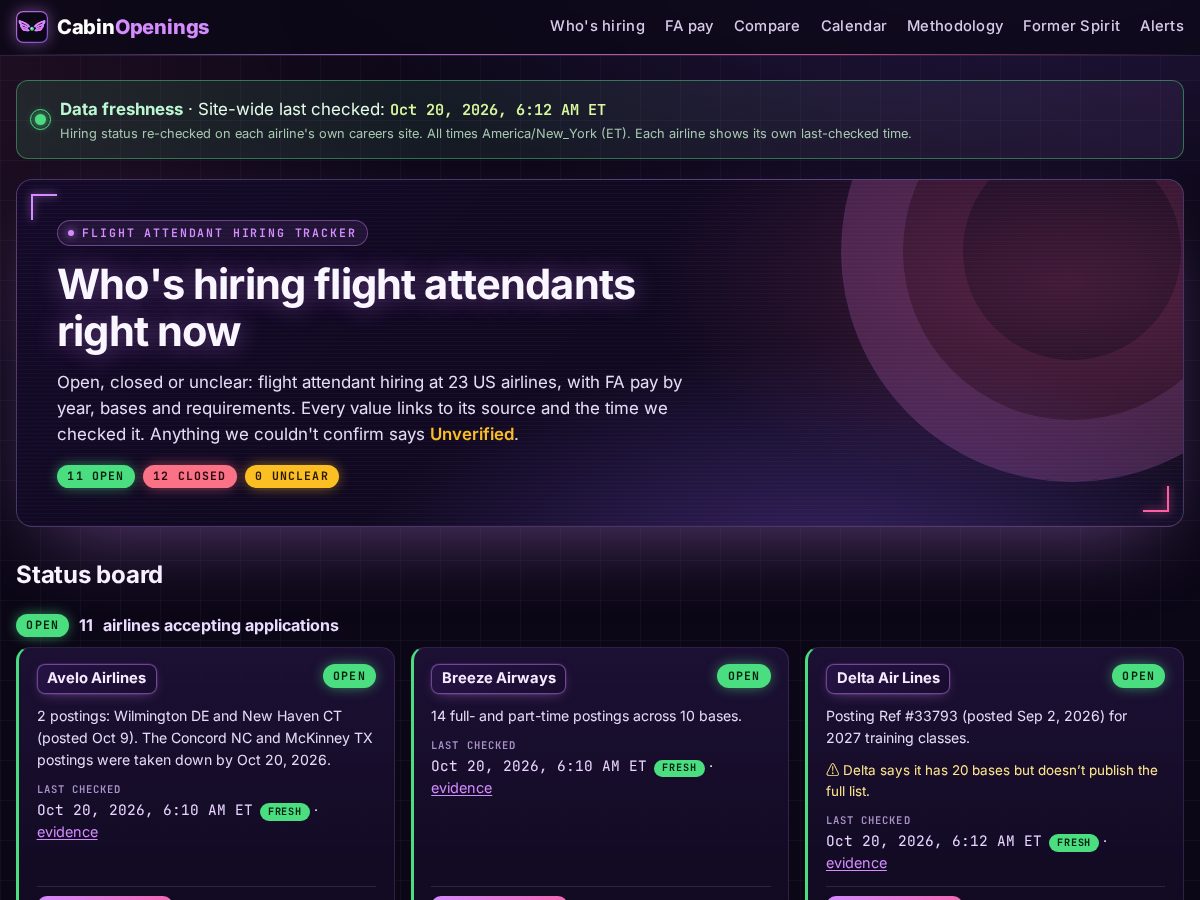Viewport: 1200px width, 900px height.
Task: Click OPEN status badge on Avelo card
Action: [349, 676]
